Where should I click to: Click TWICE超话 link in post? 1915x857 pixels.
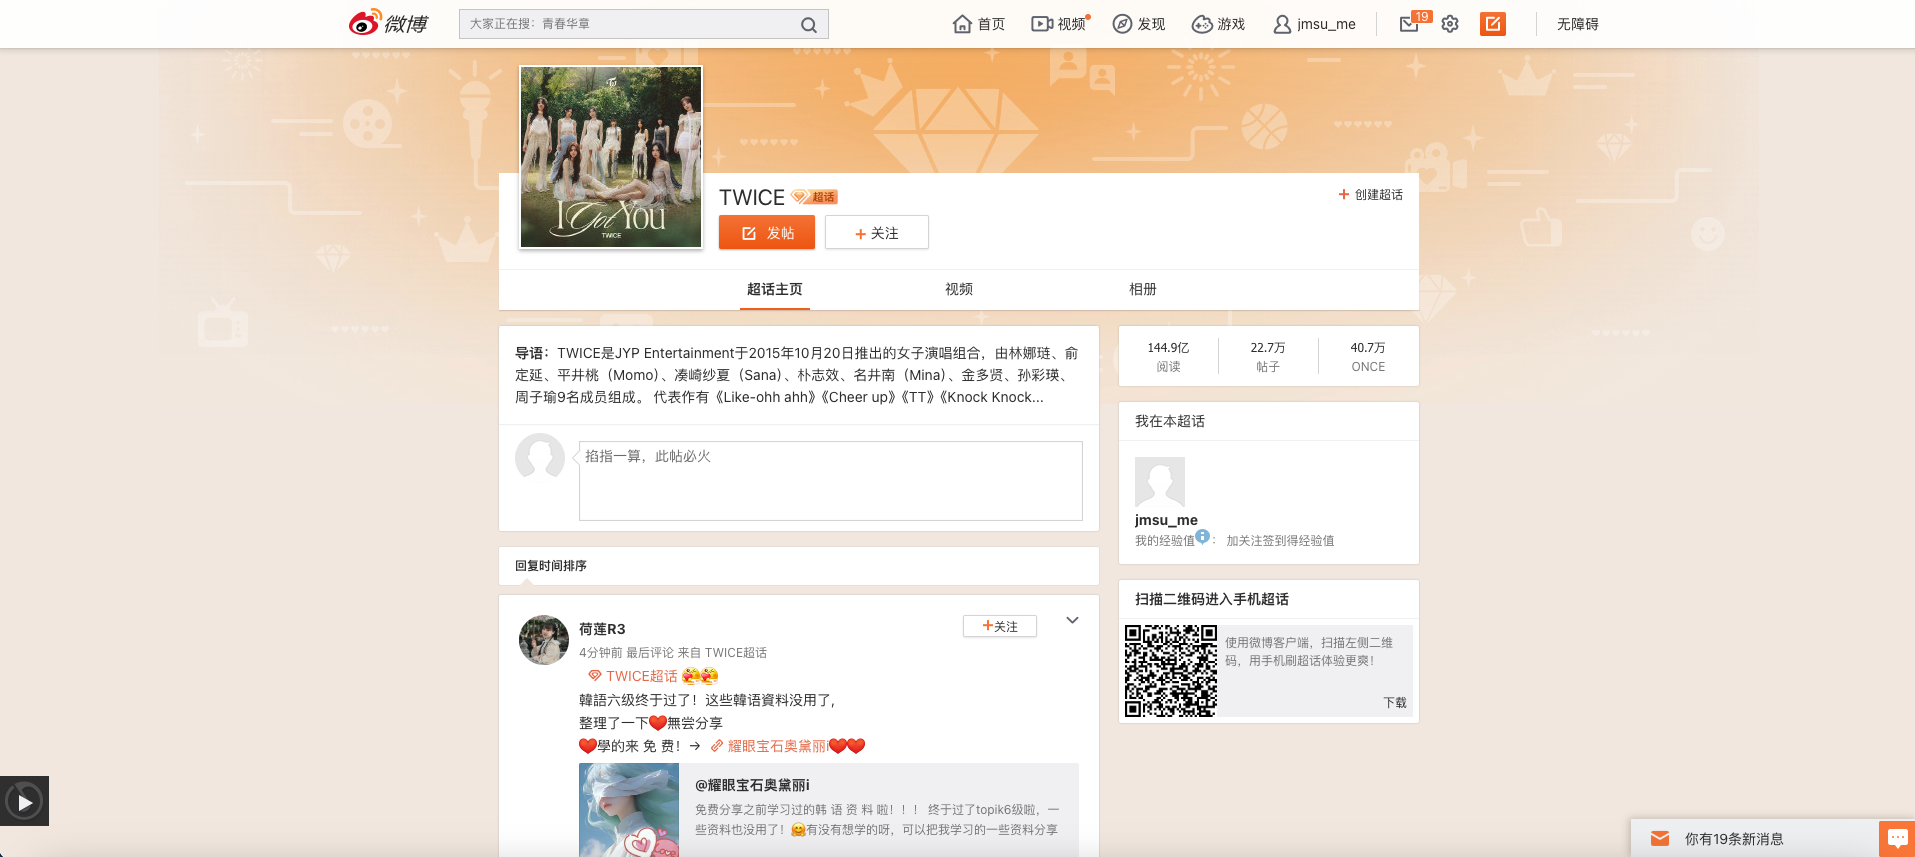633,676
